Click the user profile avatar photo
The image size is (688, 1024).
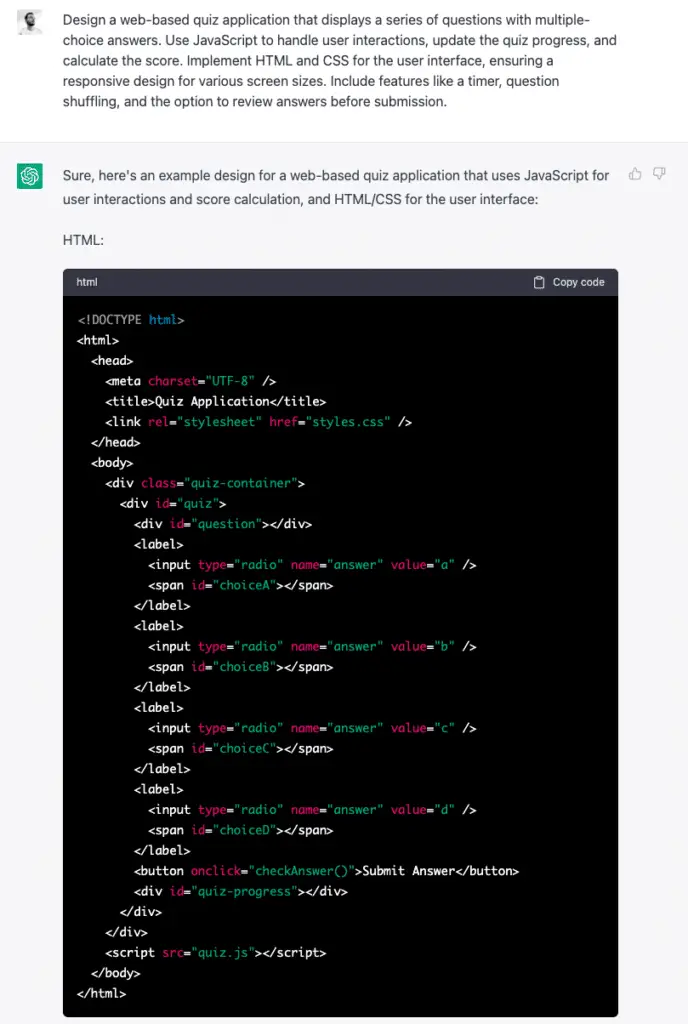(29, 22)
